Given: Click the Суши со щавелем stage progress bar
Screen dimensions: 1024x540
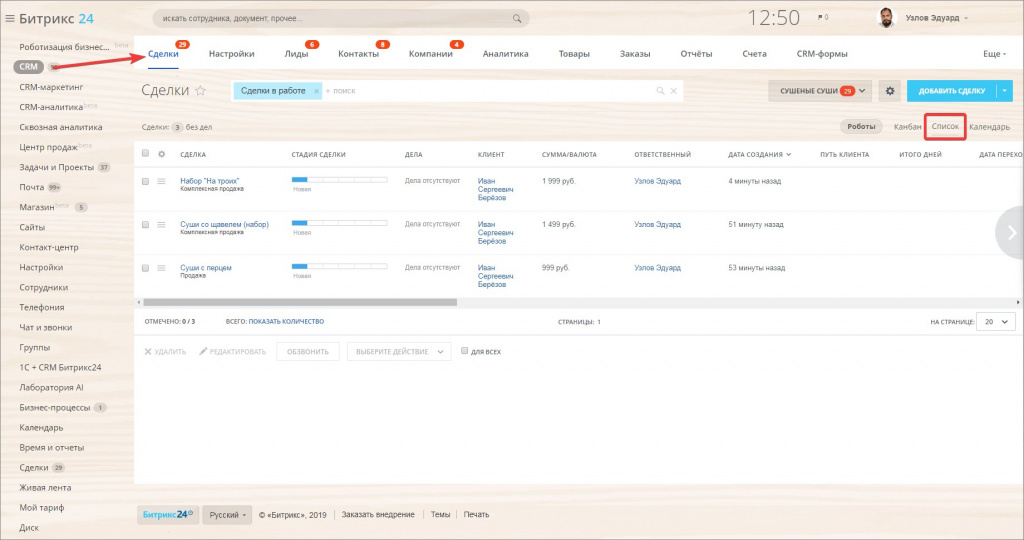Looking at the screenshot, I should pos(339,223).
